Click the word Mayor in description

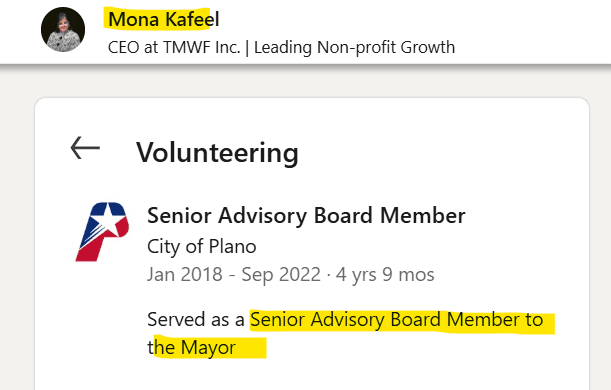(208, 348)
